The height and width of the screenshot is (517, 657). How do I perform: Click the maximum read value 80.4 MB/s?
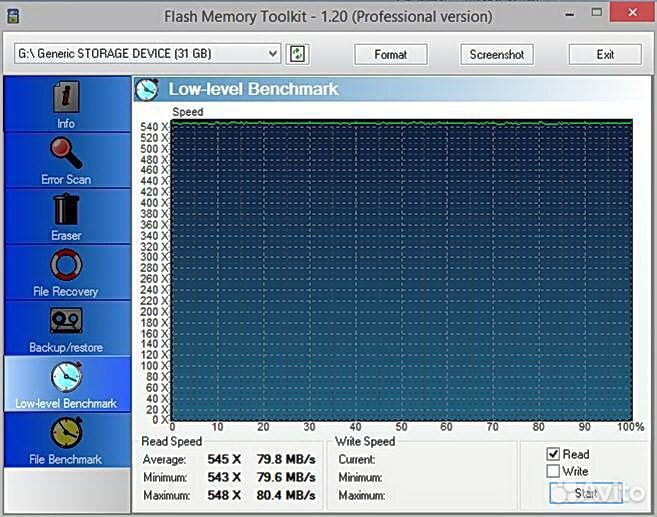(286, 495)
